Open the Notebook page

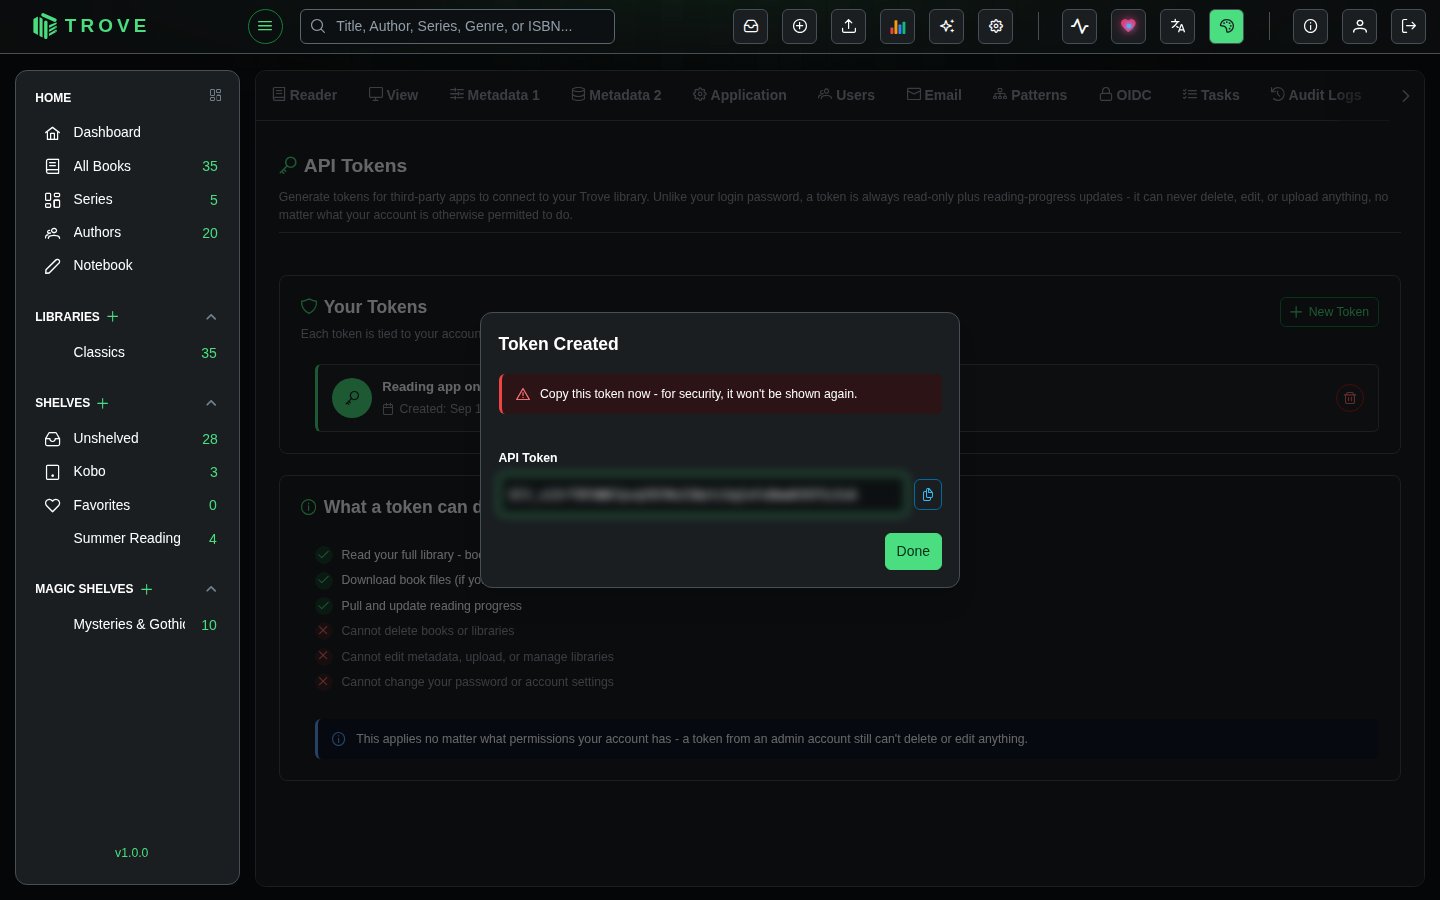128,265
